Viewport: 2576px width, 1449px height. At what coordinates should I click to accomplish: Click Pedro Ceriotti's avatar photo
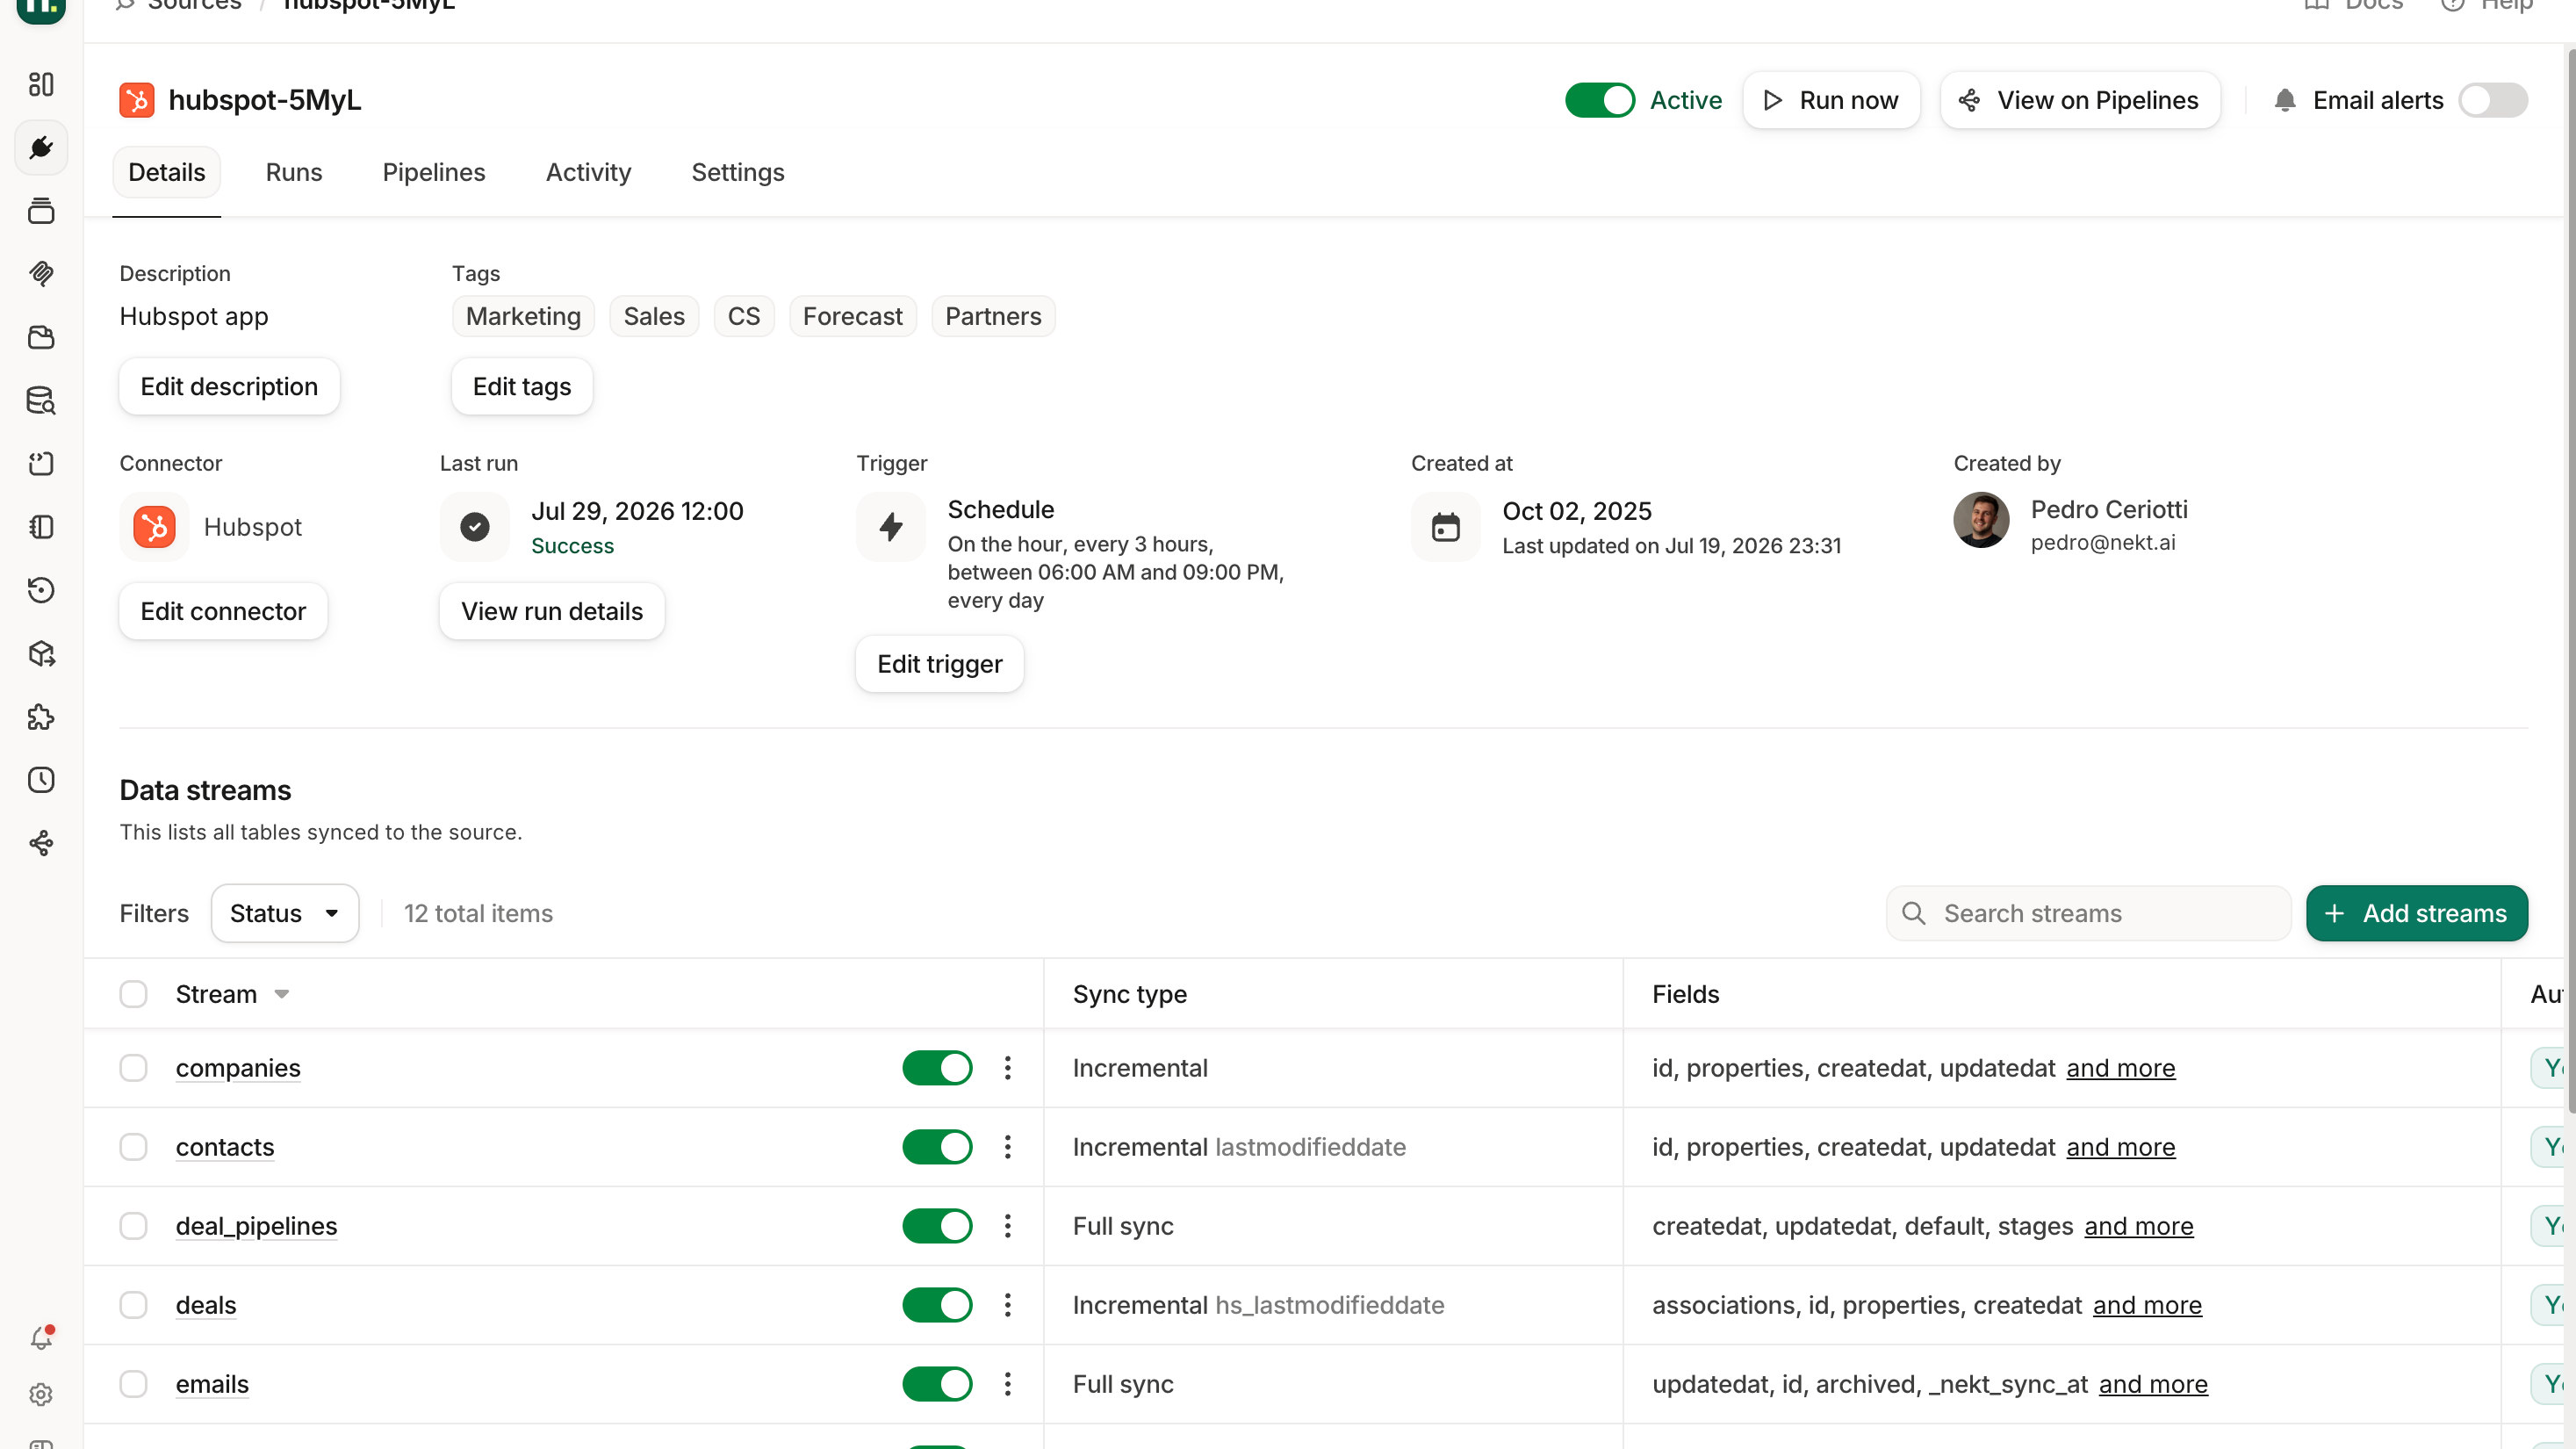(x=1981, y=520)
